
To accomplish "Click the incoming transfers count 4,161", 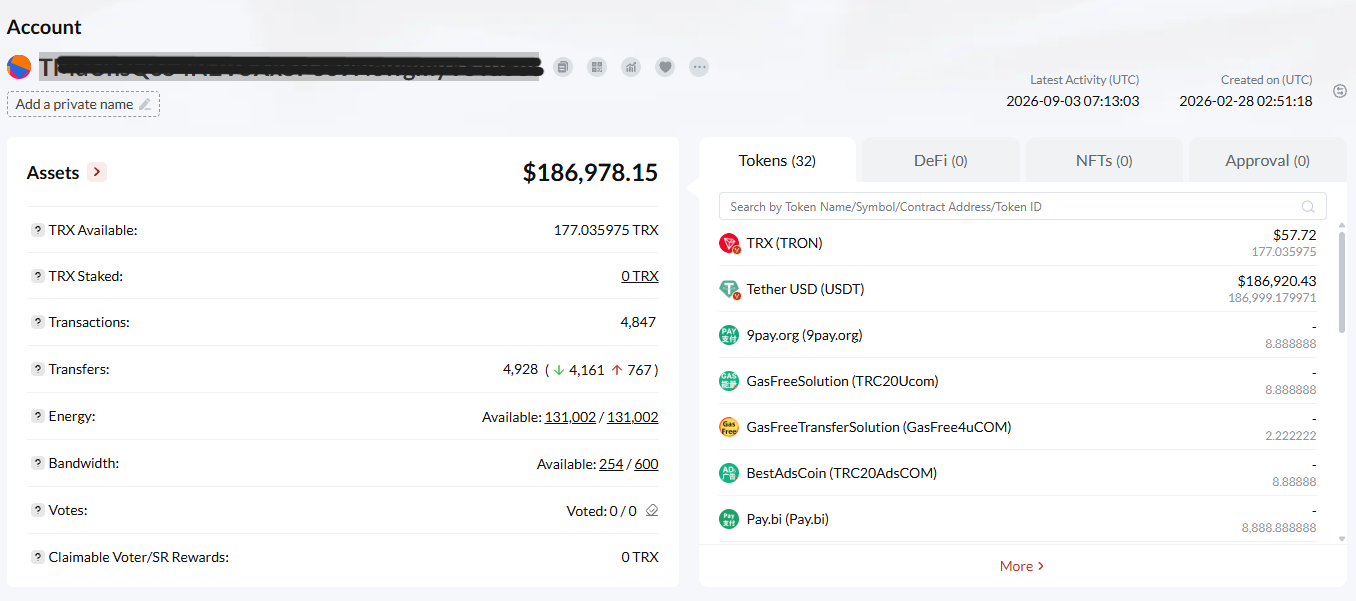I will (587, 370).
